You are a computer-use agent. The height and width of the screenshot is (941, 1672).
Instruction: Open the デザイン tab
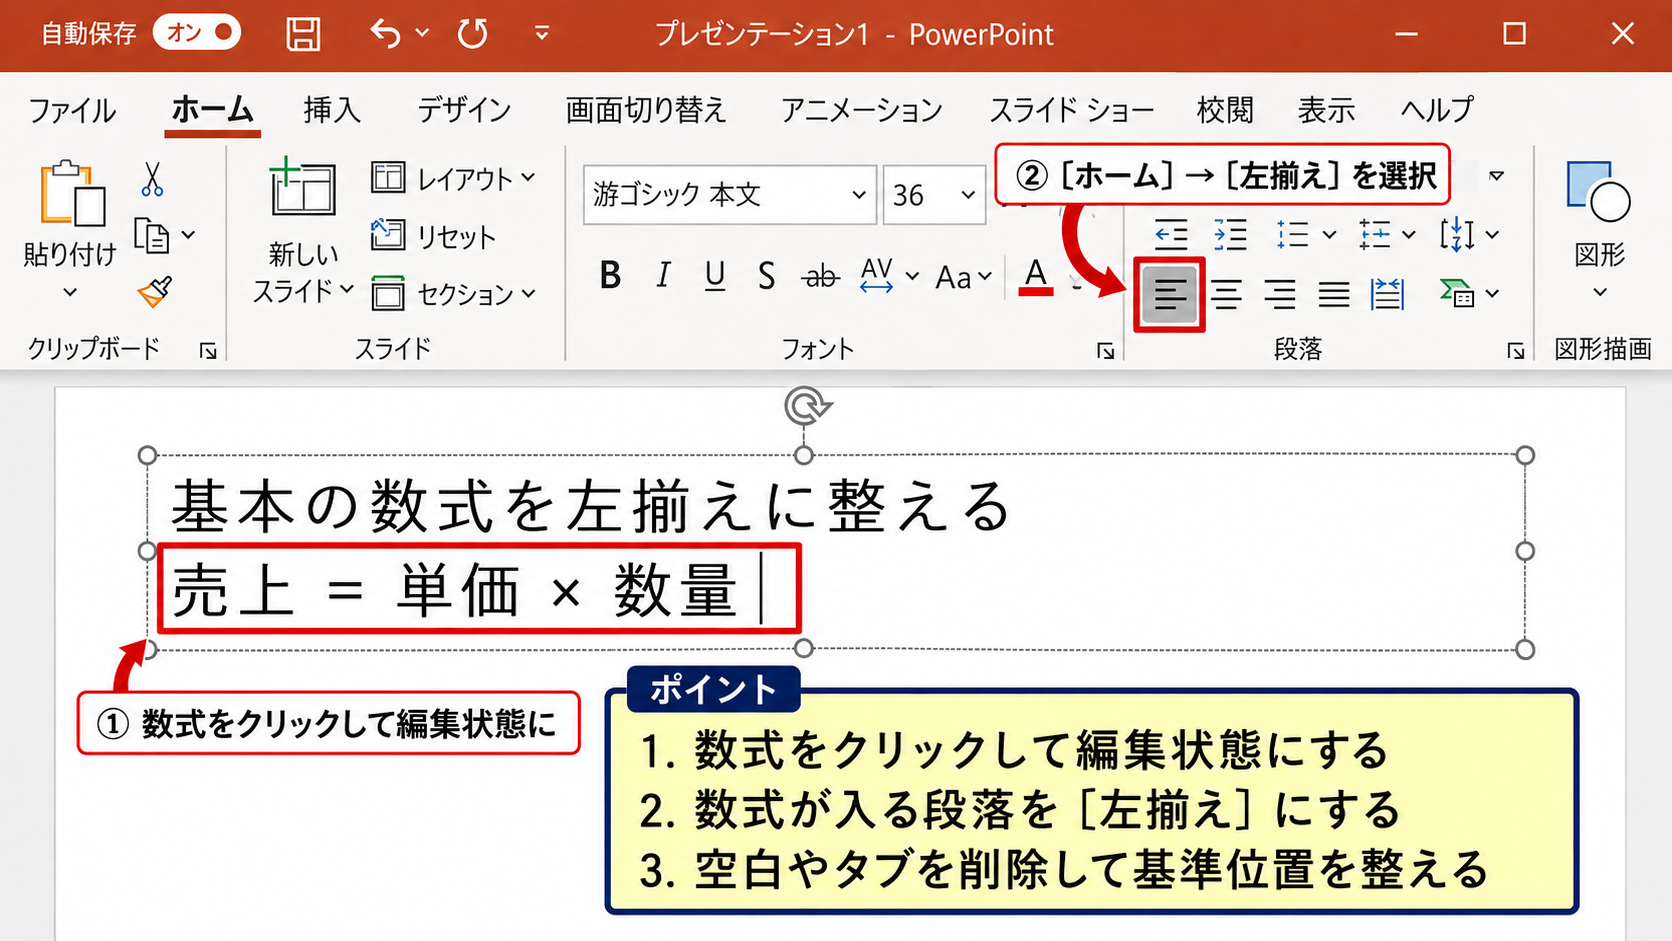(x=464, y=109)
